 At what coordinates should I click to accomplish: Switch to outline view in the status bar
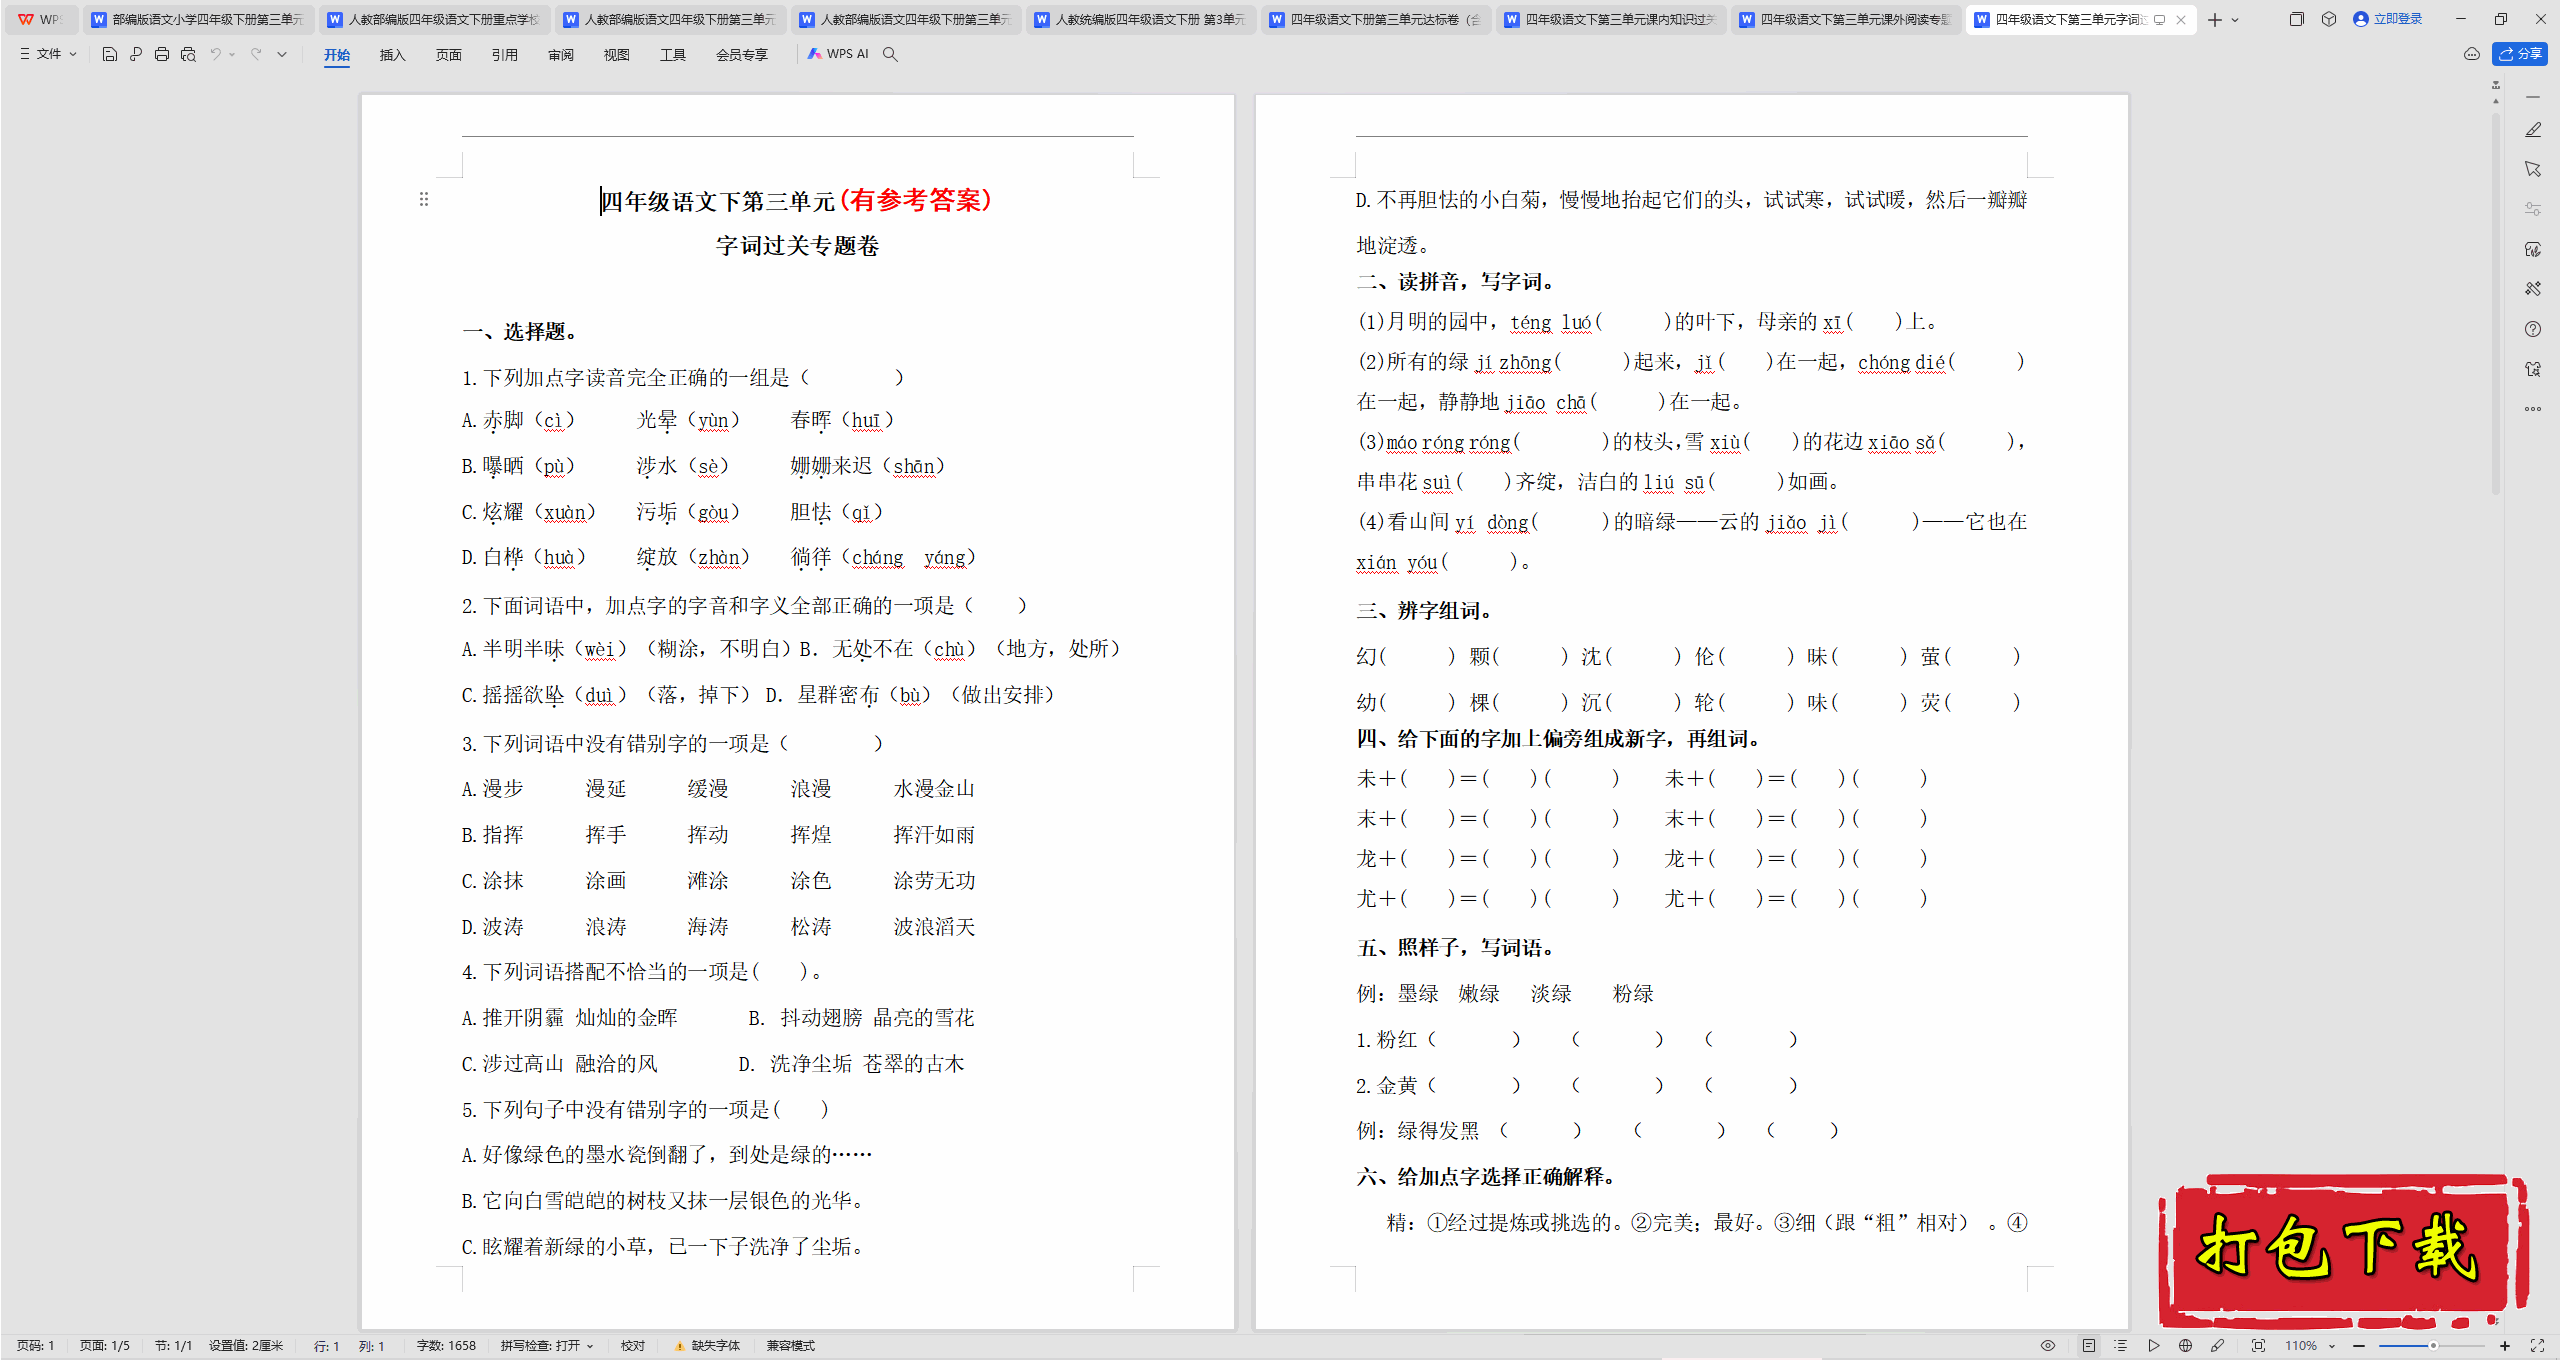click(x=2121, y=1346)
